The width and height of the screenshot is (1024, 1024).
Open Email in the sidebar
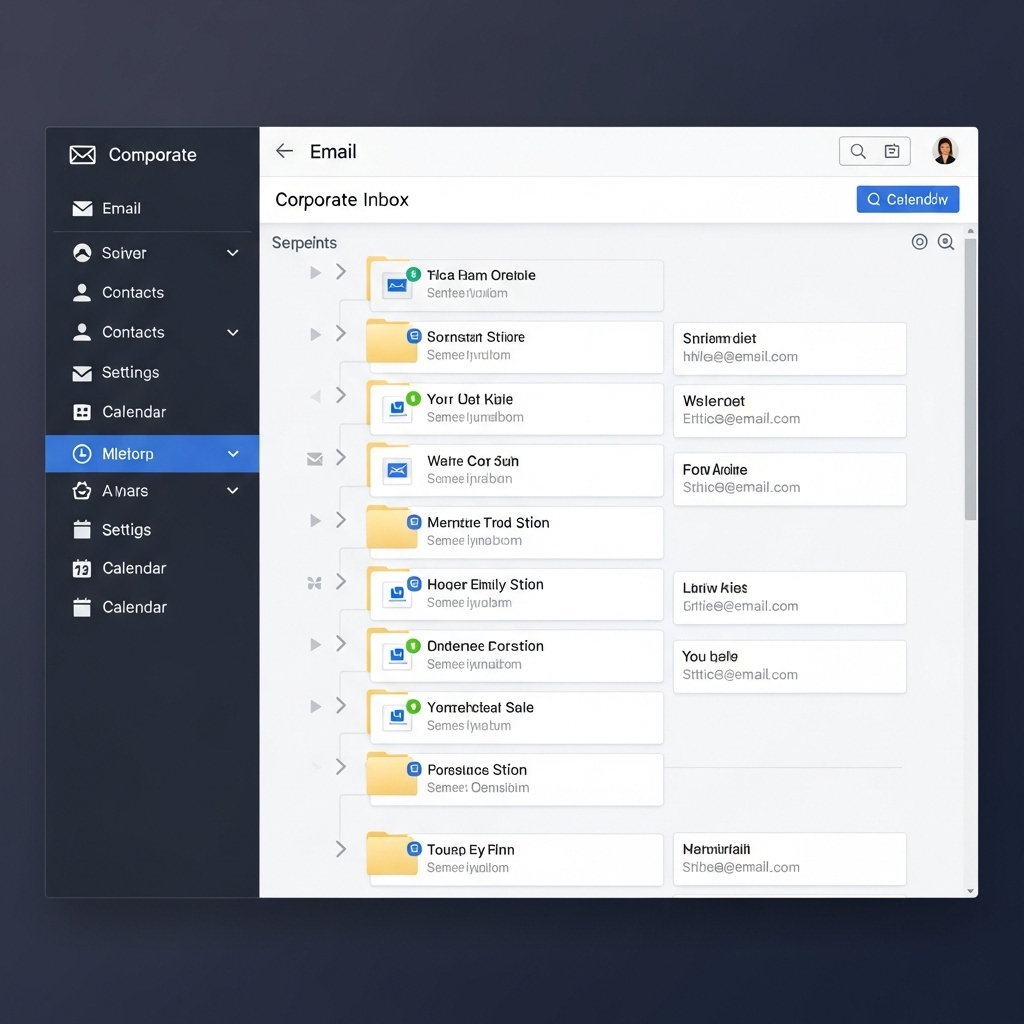coord(121,208)
